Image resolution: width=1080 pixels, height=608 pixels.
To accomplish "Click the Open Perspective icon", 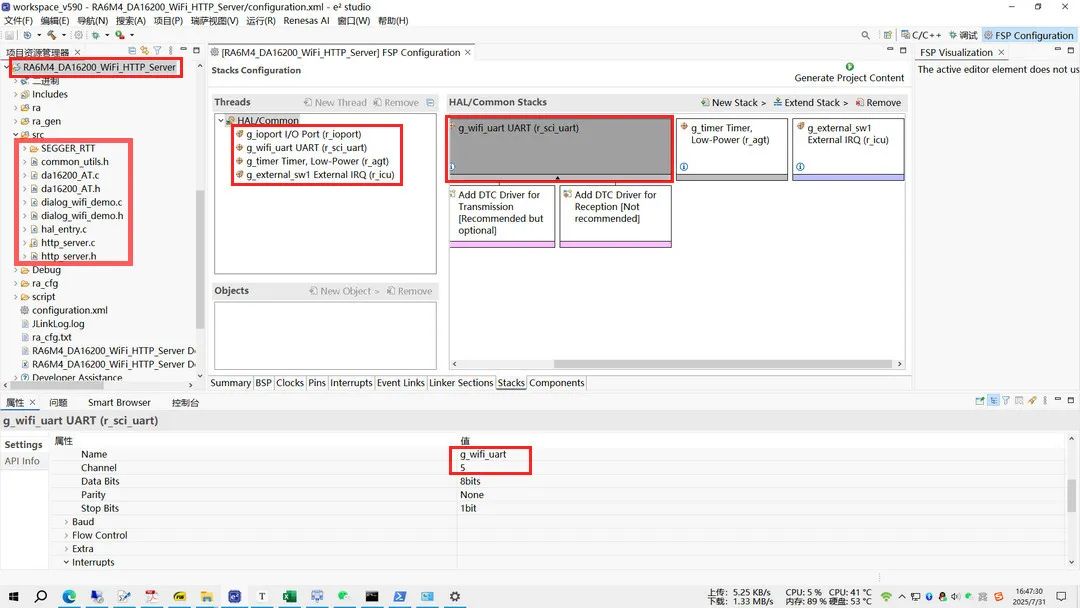I will point(888,35).
